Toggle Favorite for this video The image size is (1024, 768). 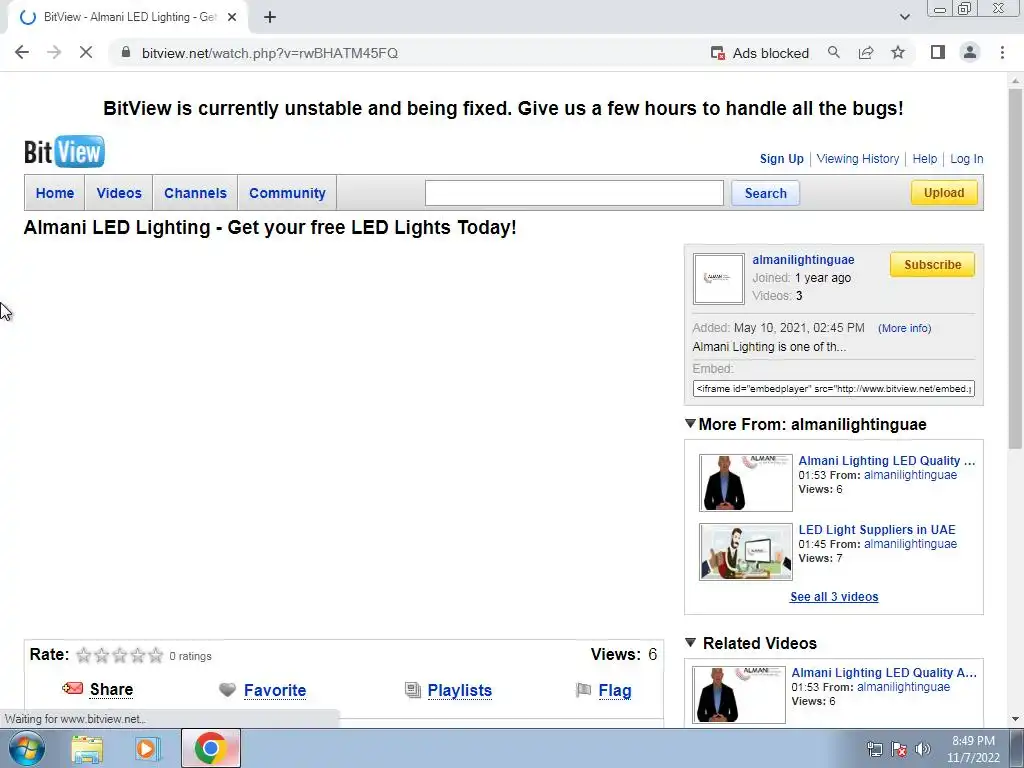[274, 690]
